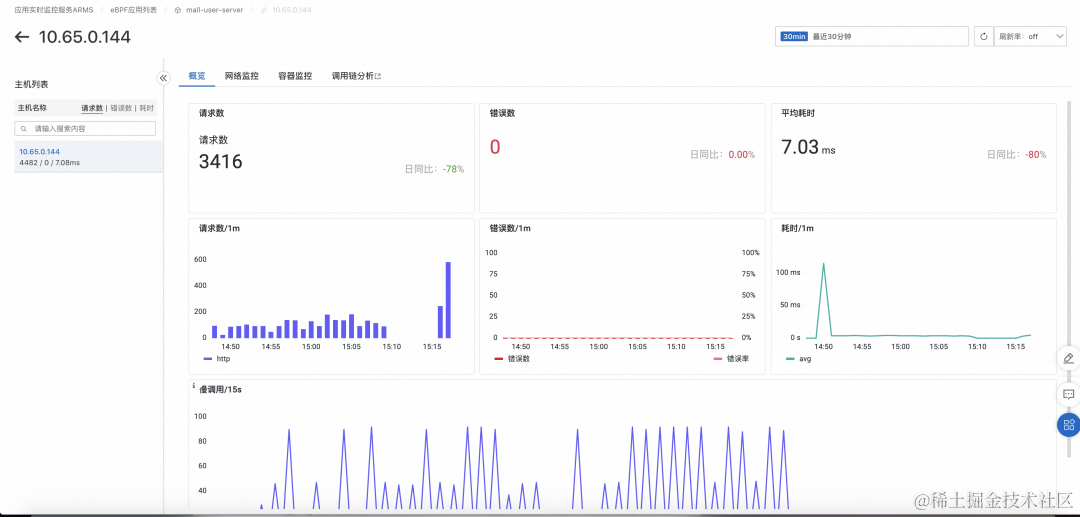1080x517 pixels.
Task: Open the 最近30分钟 time range selector
Action: click(x=872, y=36)
